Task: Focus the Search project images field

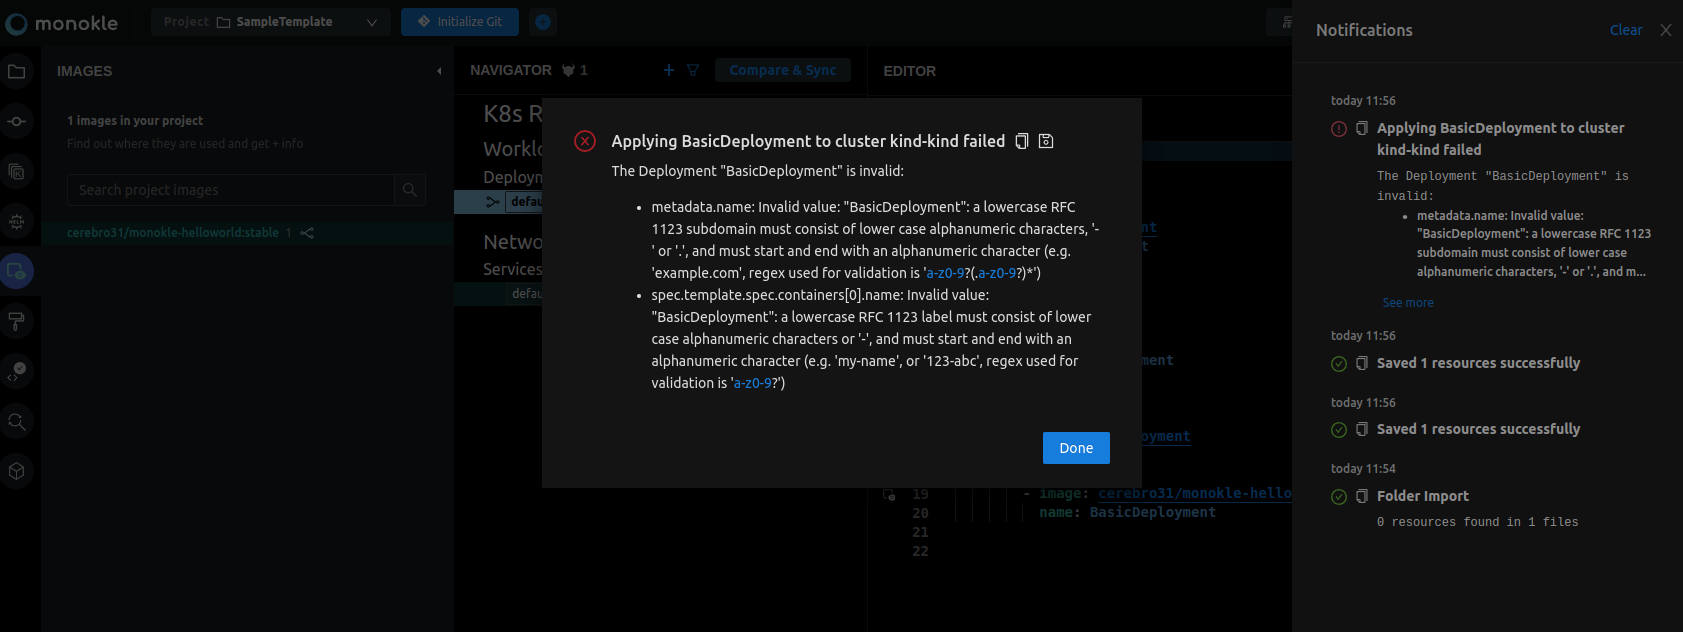Action: click(x=230, y=190)
